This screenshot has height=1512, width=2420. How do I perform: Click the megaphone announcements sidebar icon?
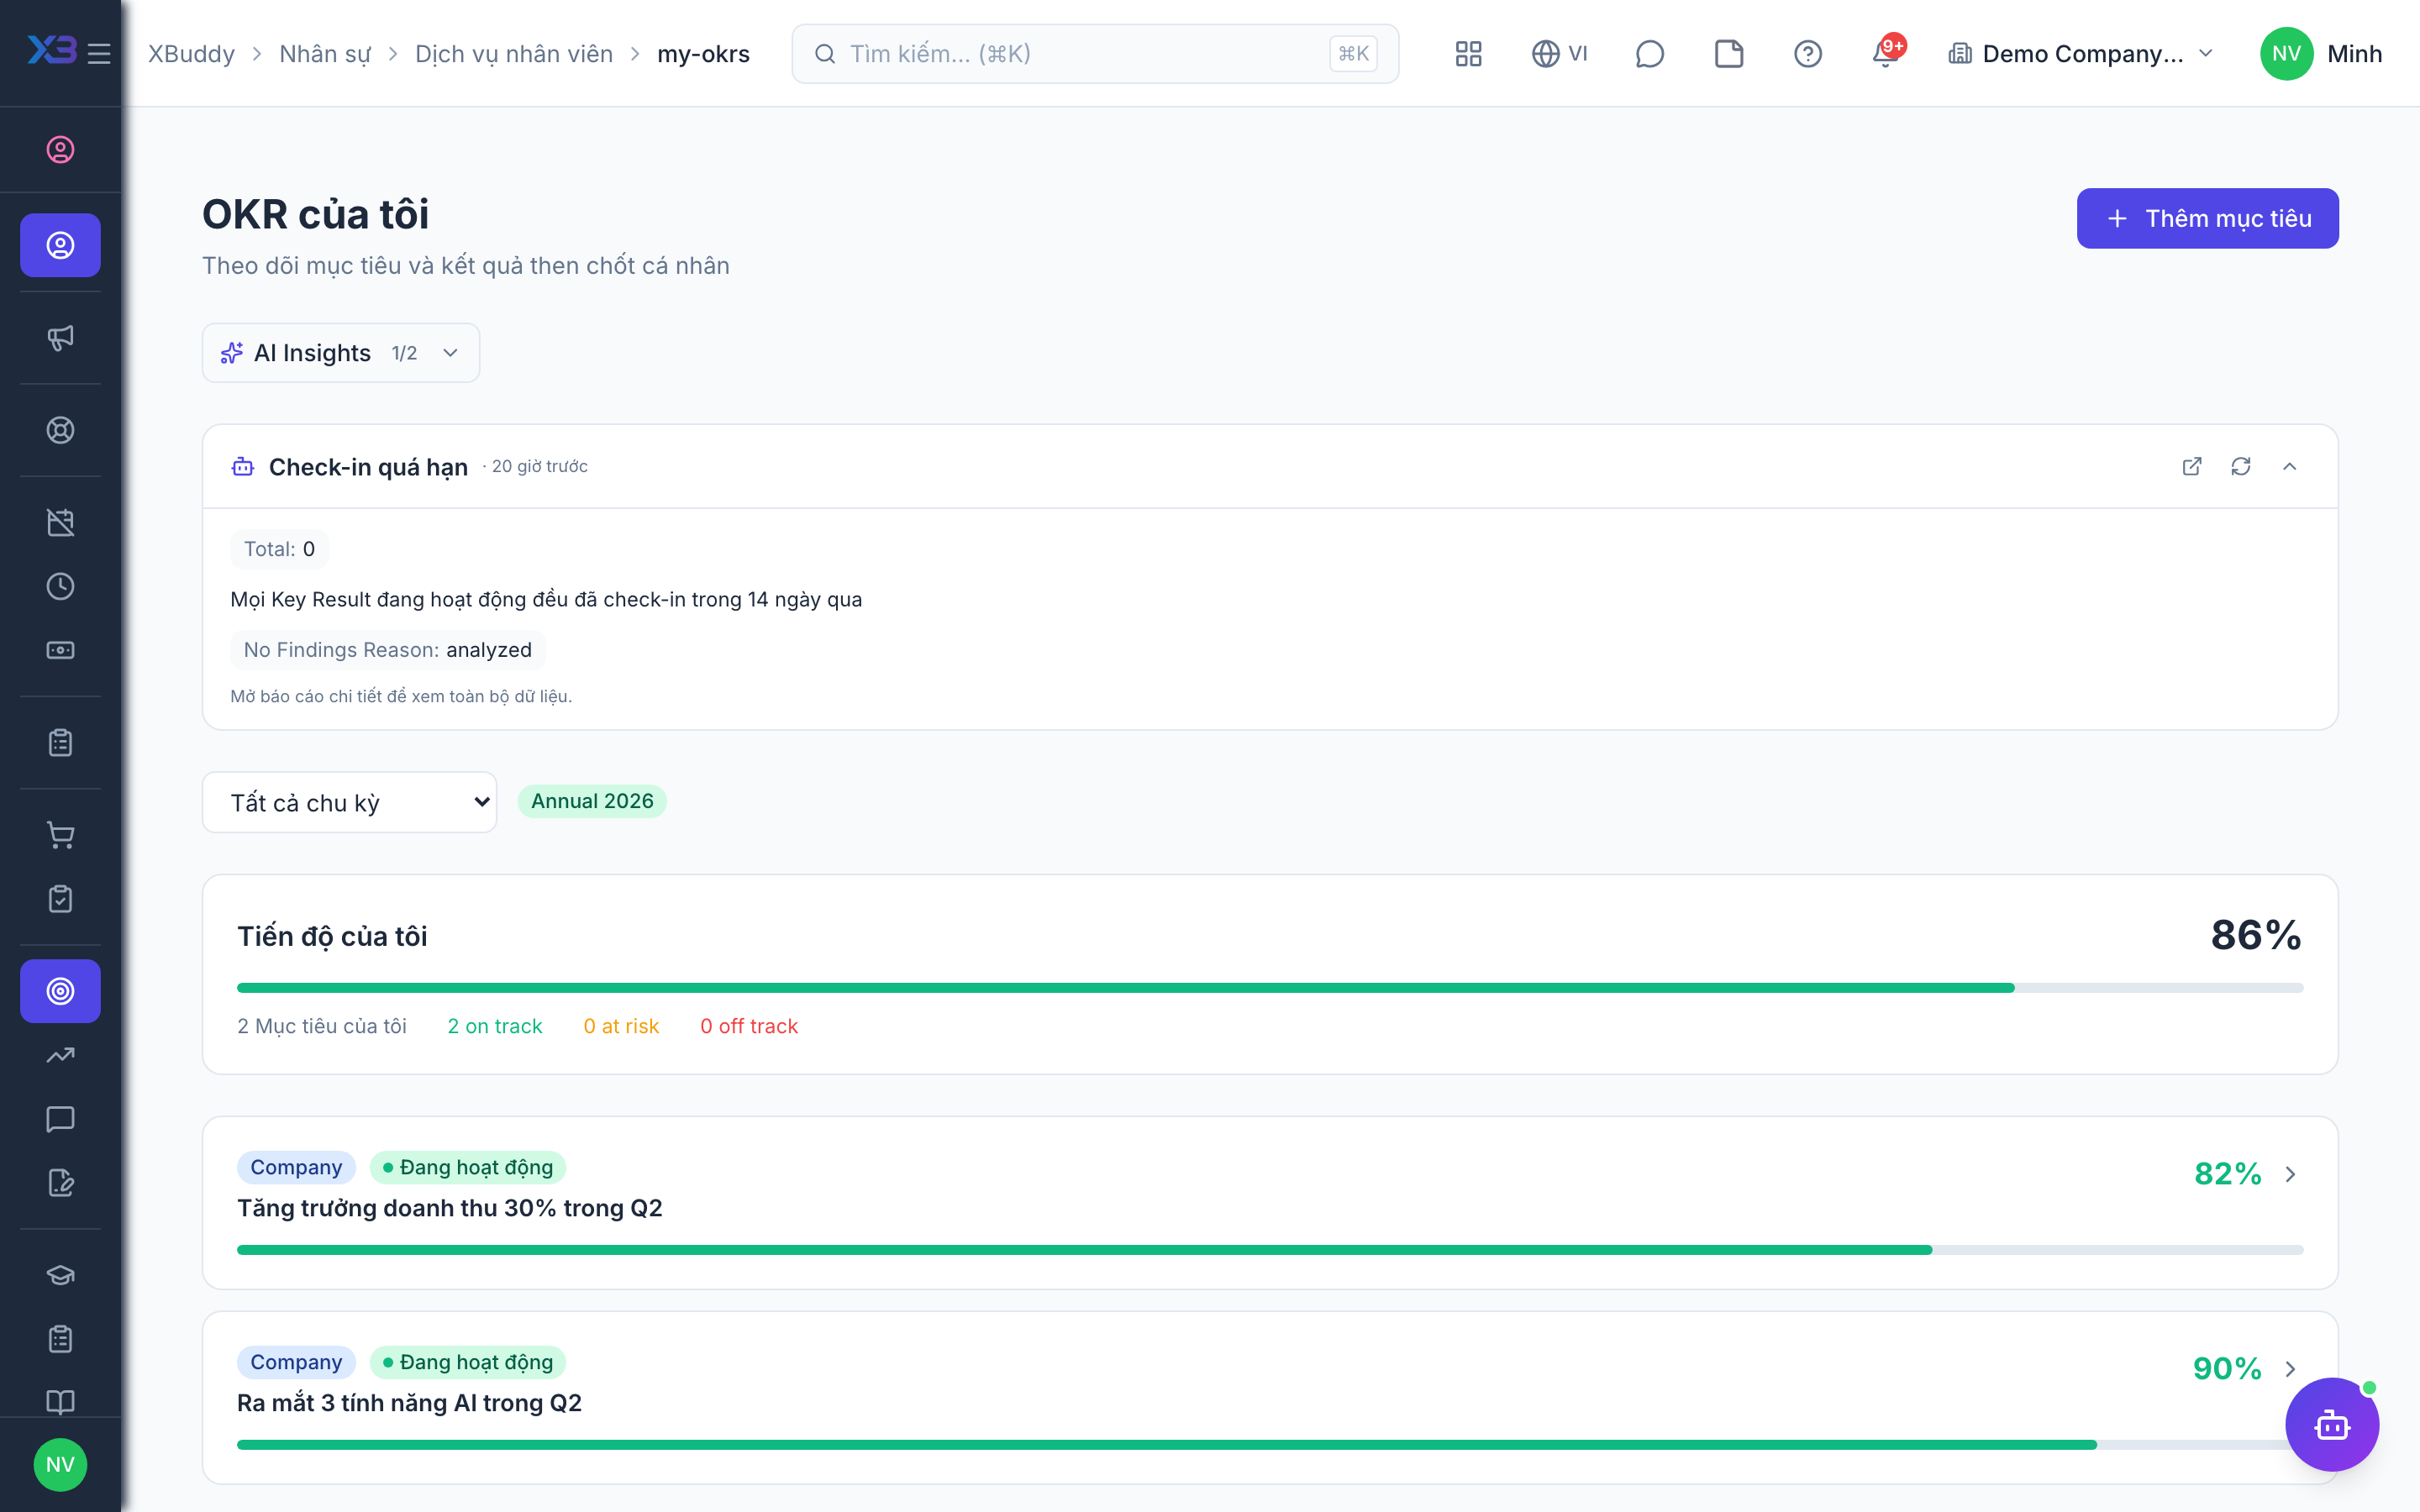[60, 337]
